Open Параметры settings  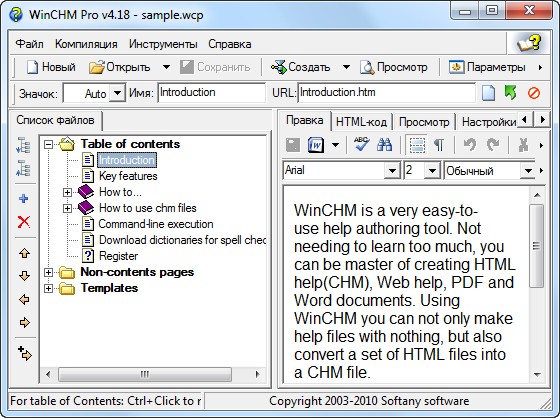click(x=487, y=67)
